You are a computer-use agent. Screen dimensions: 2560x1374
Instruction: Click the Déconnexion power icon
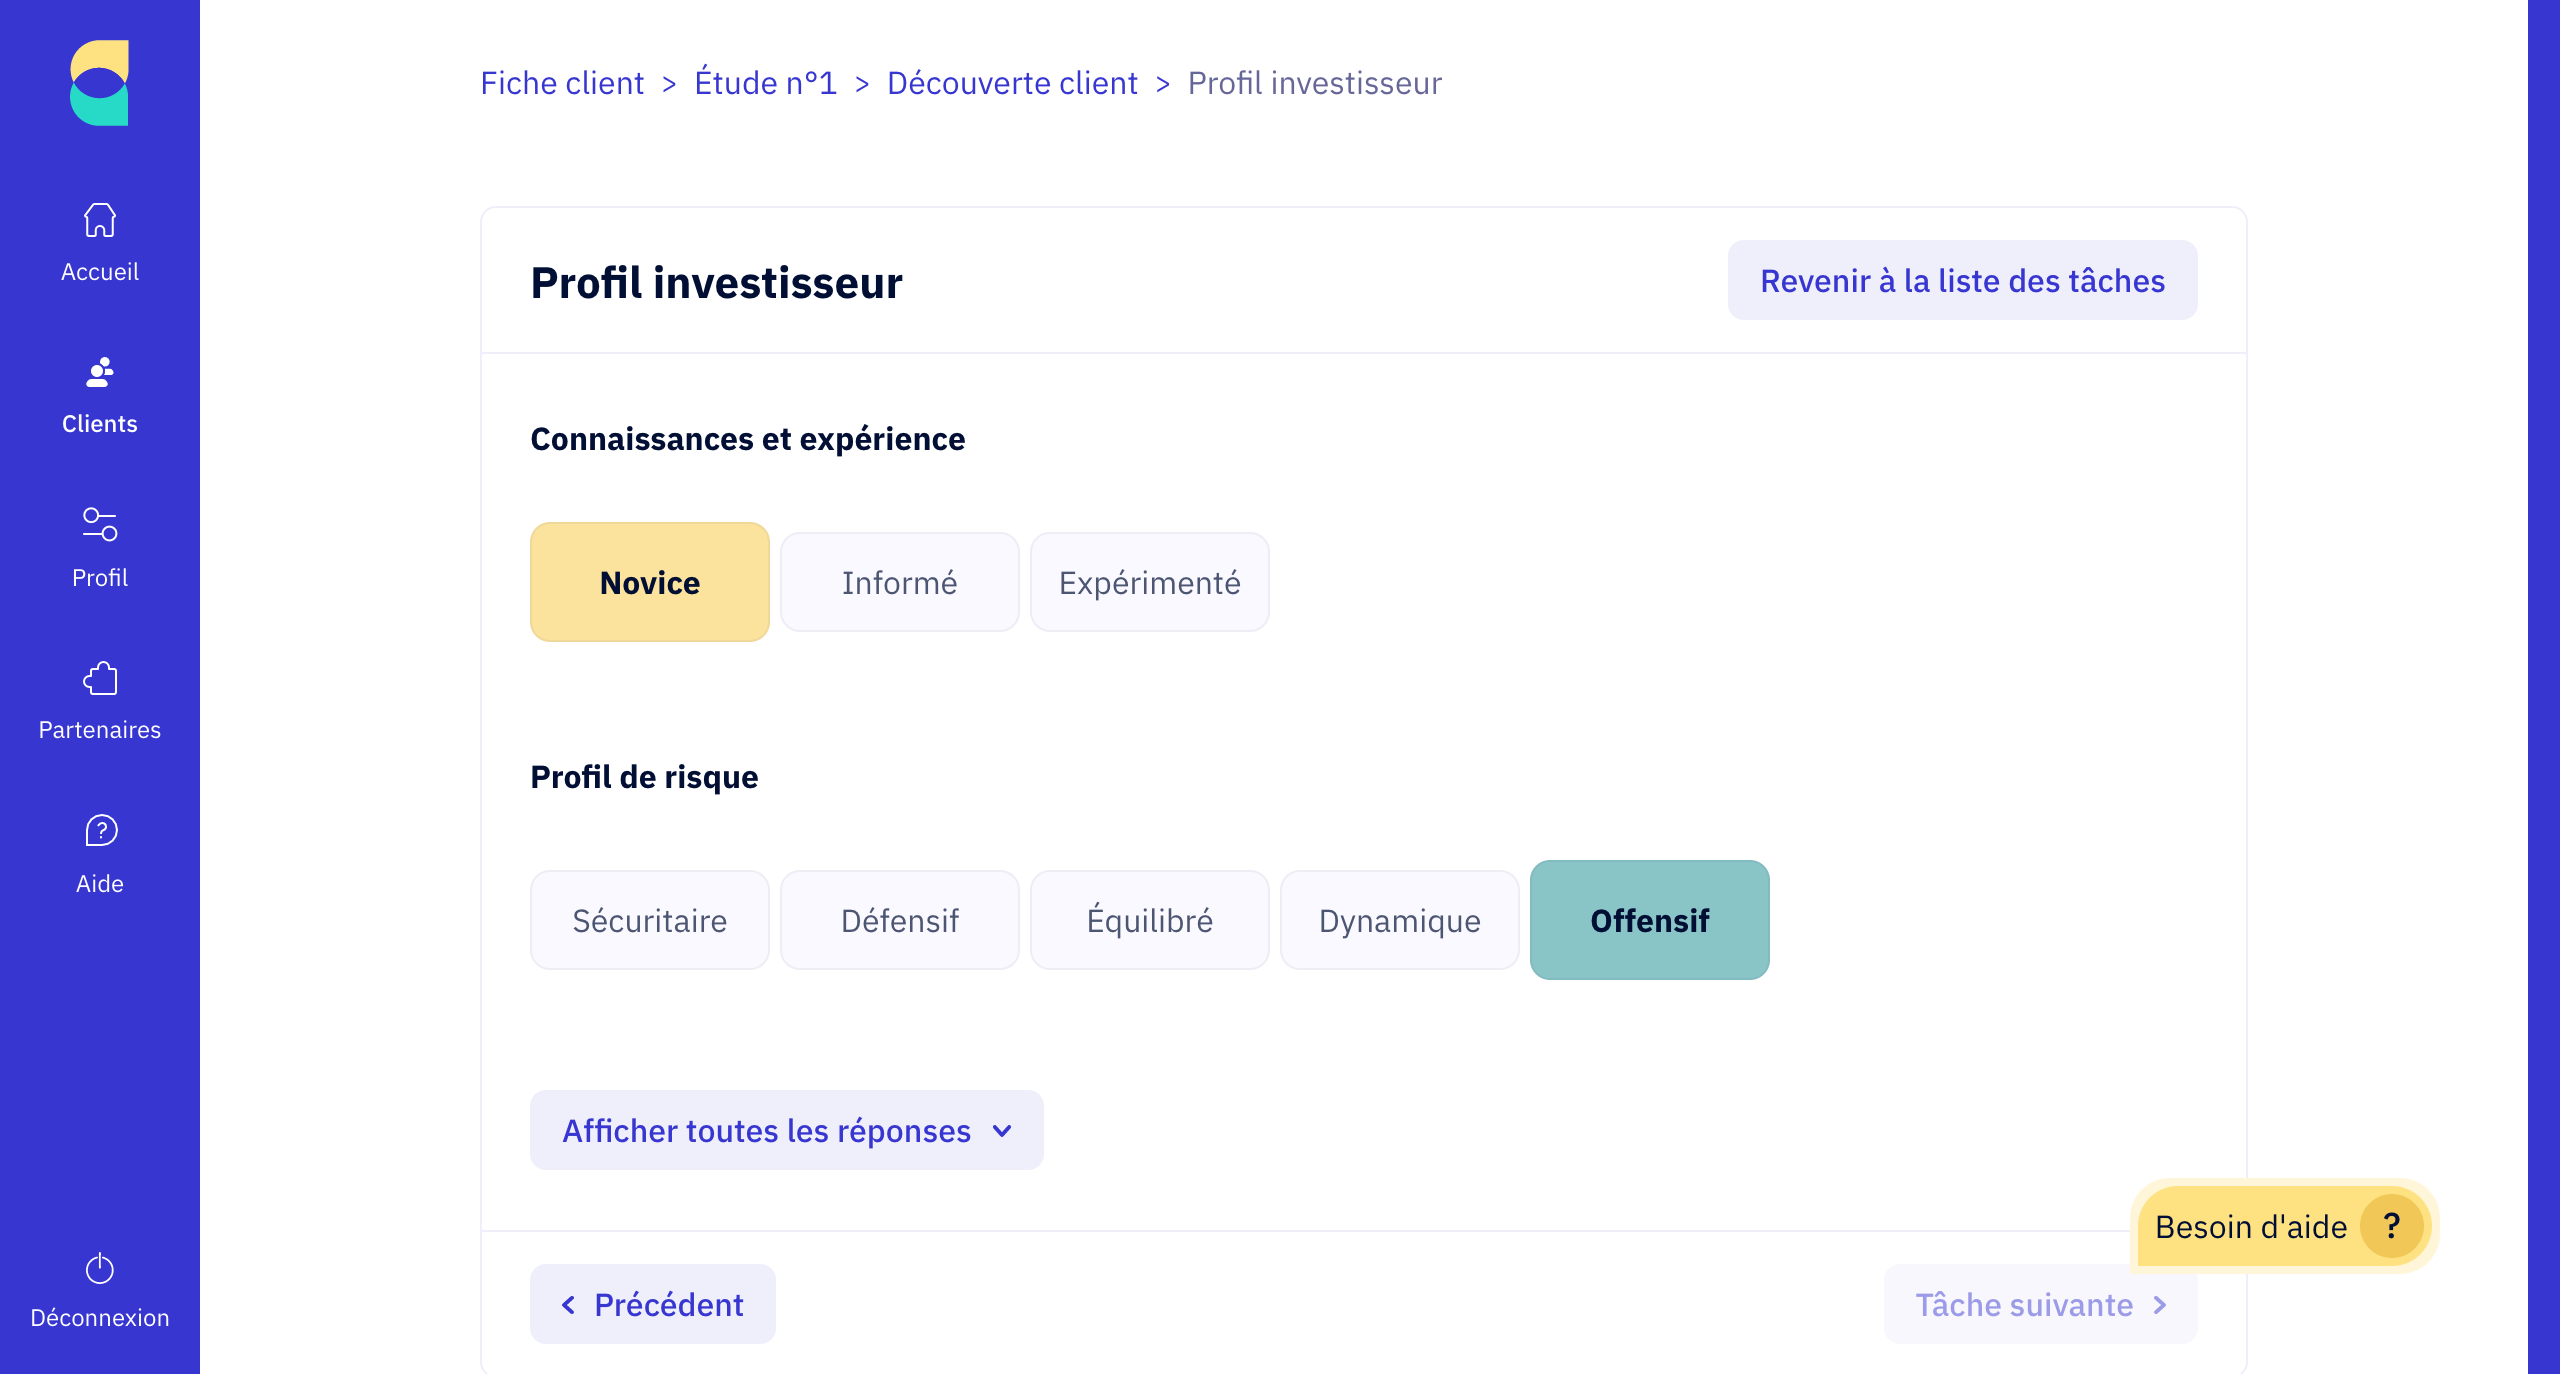99,1271
